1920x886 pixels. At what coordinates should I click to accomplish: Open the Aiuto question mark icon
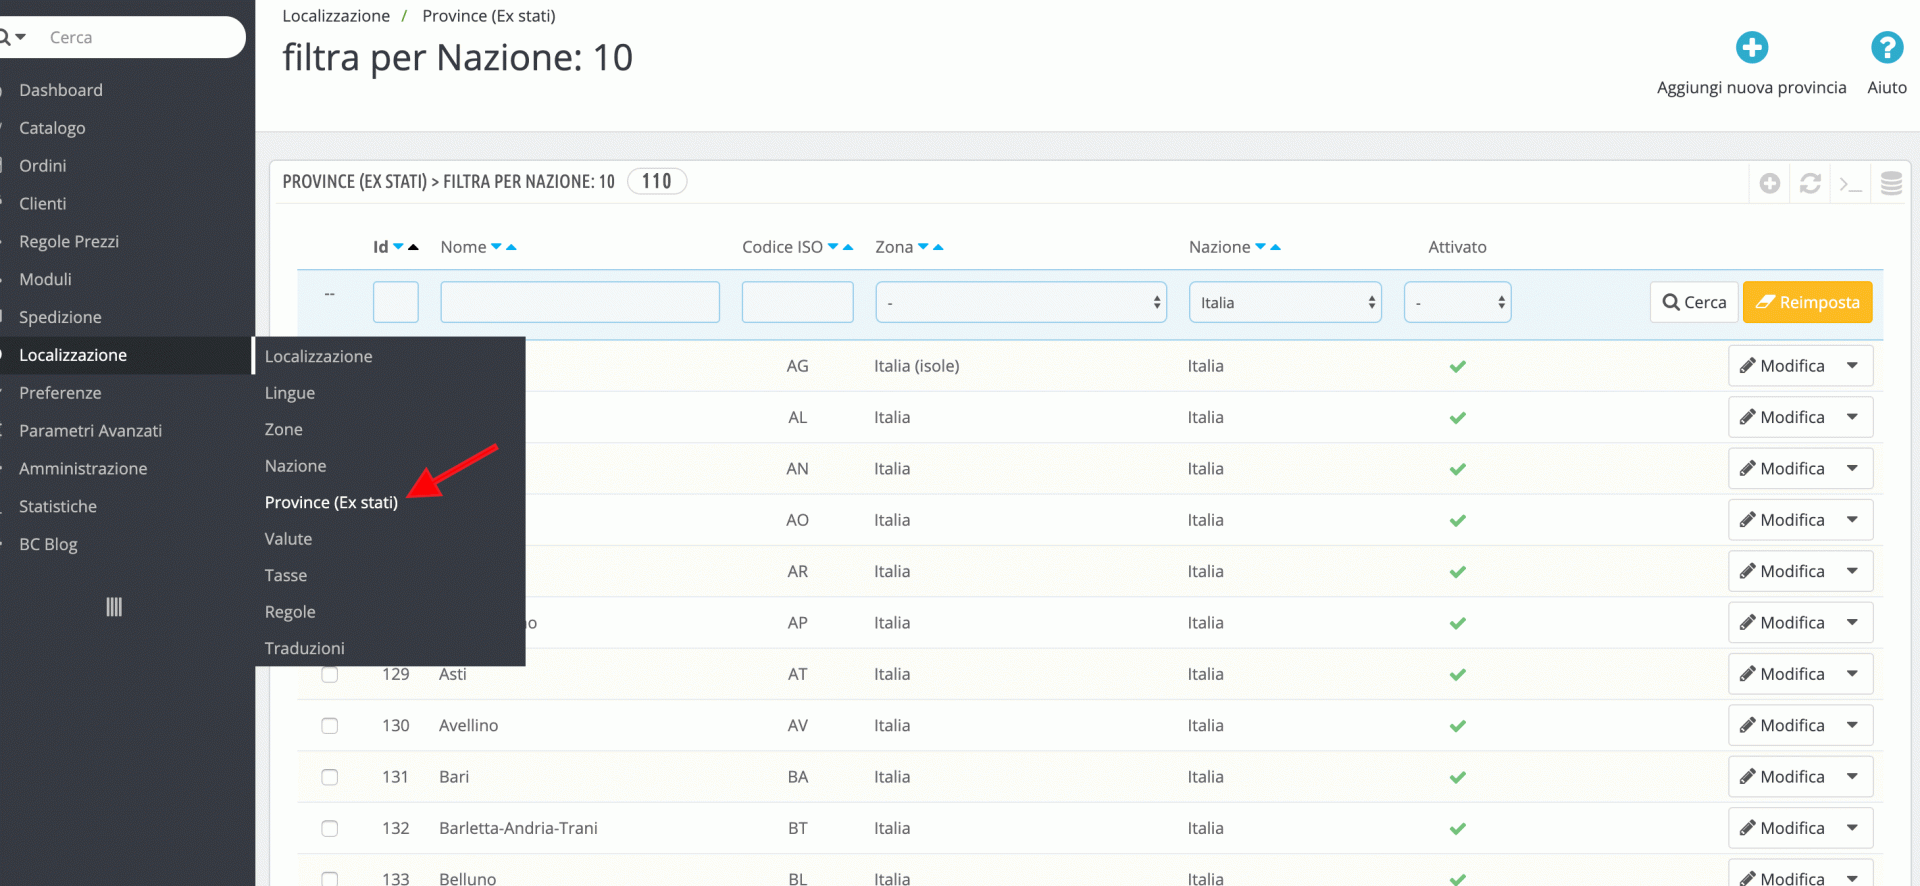[x=1886, y=47]
